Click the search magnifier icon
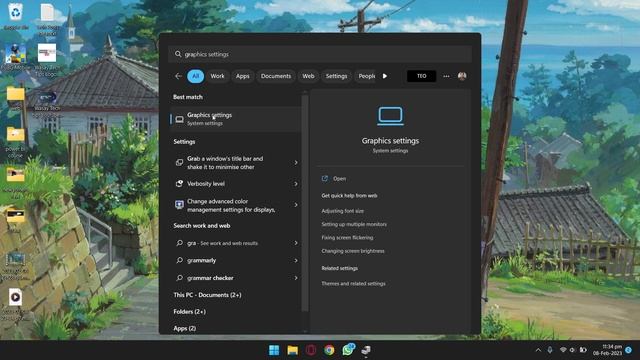The height and width of the screenshot is (360, 640). pos(178,54)
